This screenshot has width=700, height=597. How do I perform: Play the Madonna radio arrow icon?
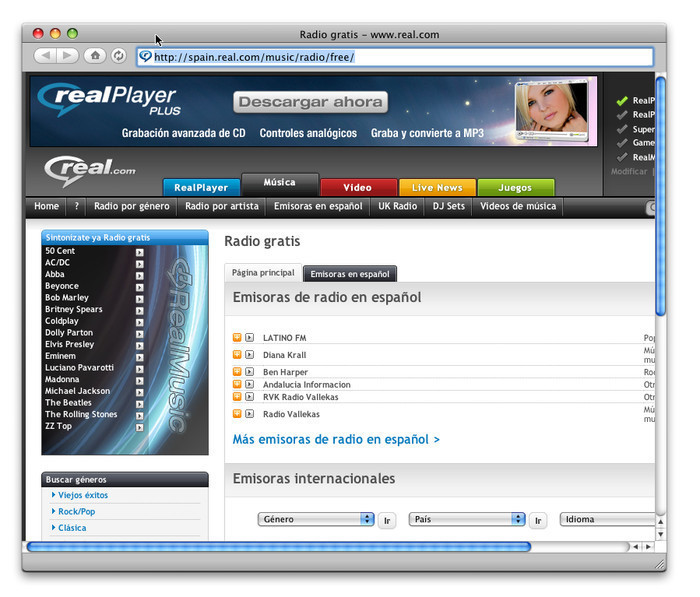tap(140, 380)
